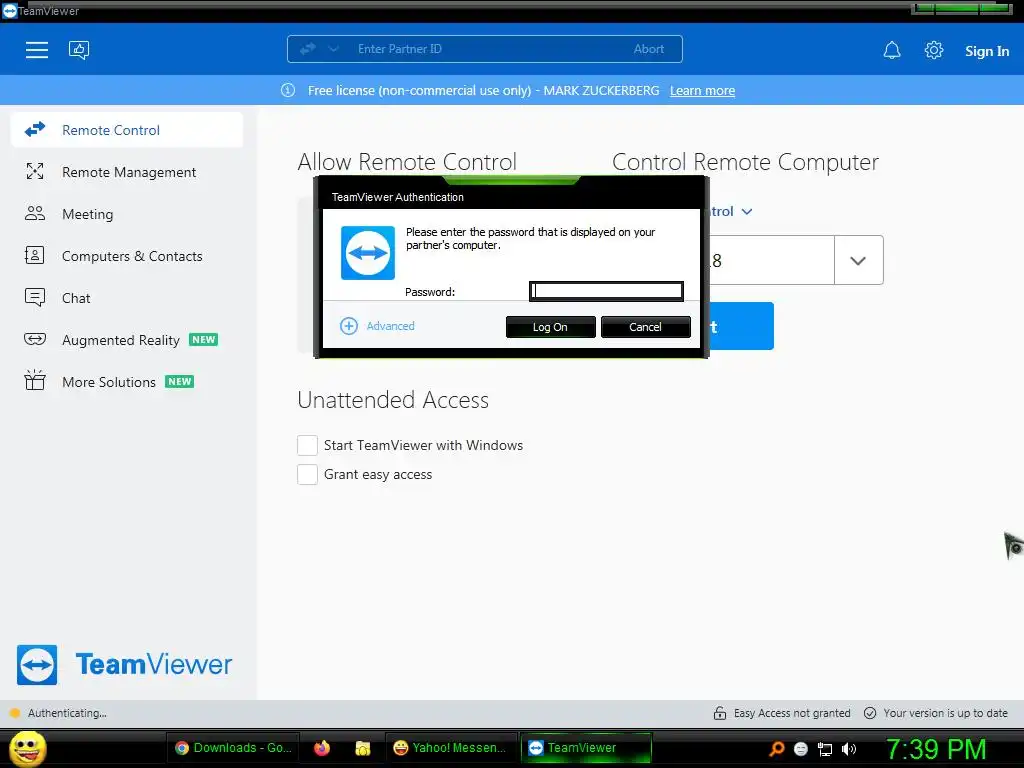Abort the connection attempt
This screenshot has width=1024, height=768.
click(648, 49)
